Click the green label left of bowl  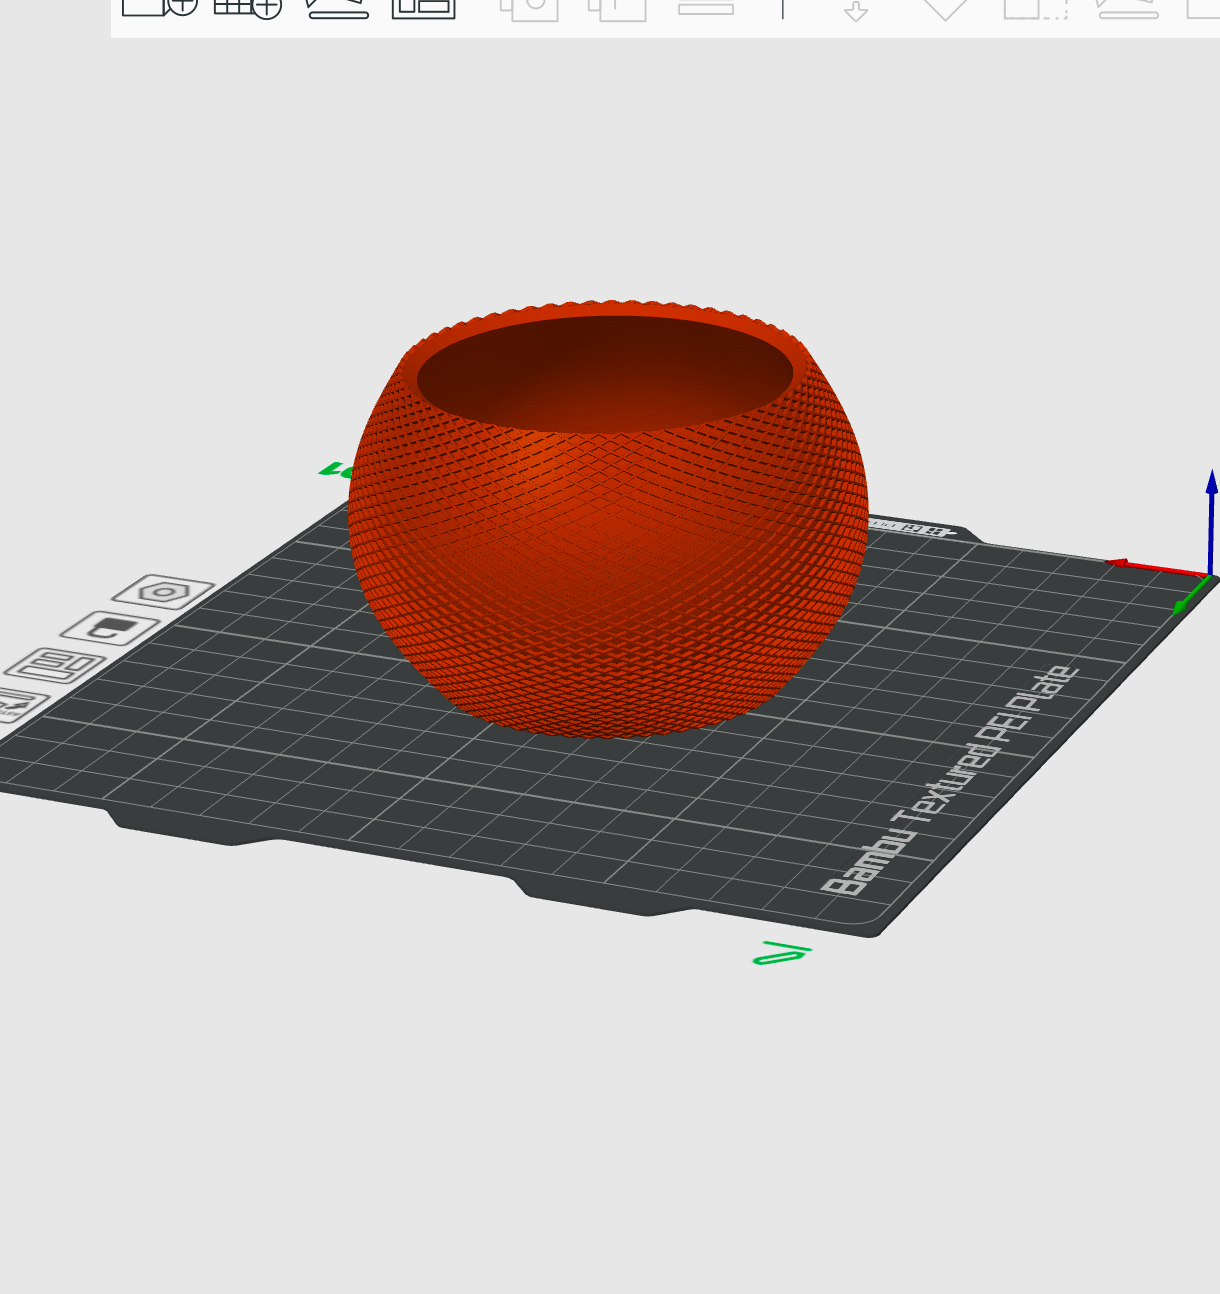click(335, 470)
